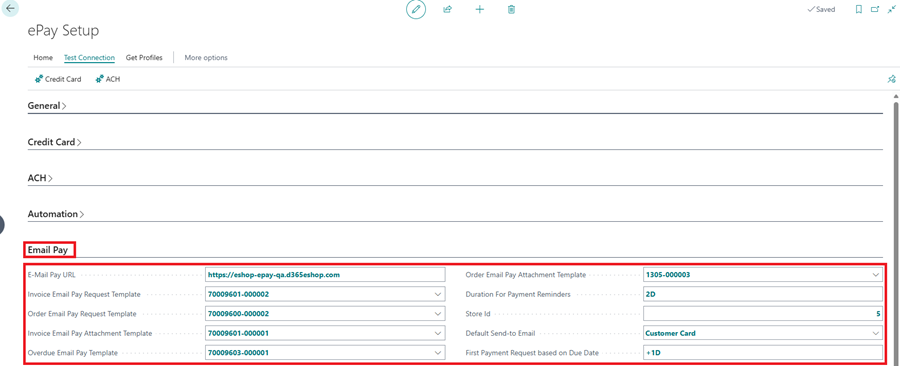This screenshot has width=900, height=366.
Task: Click the plus New icon
Action: pos(480,9)
